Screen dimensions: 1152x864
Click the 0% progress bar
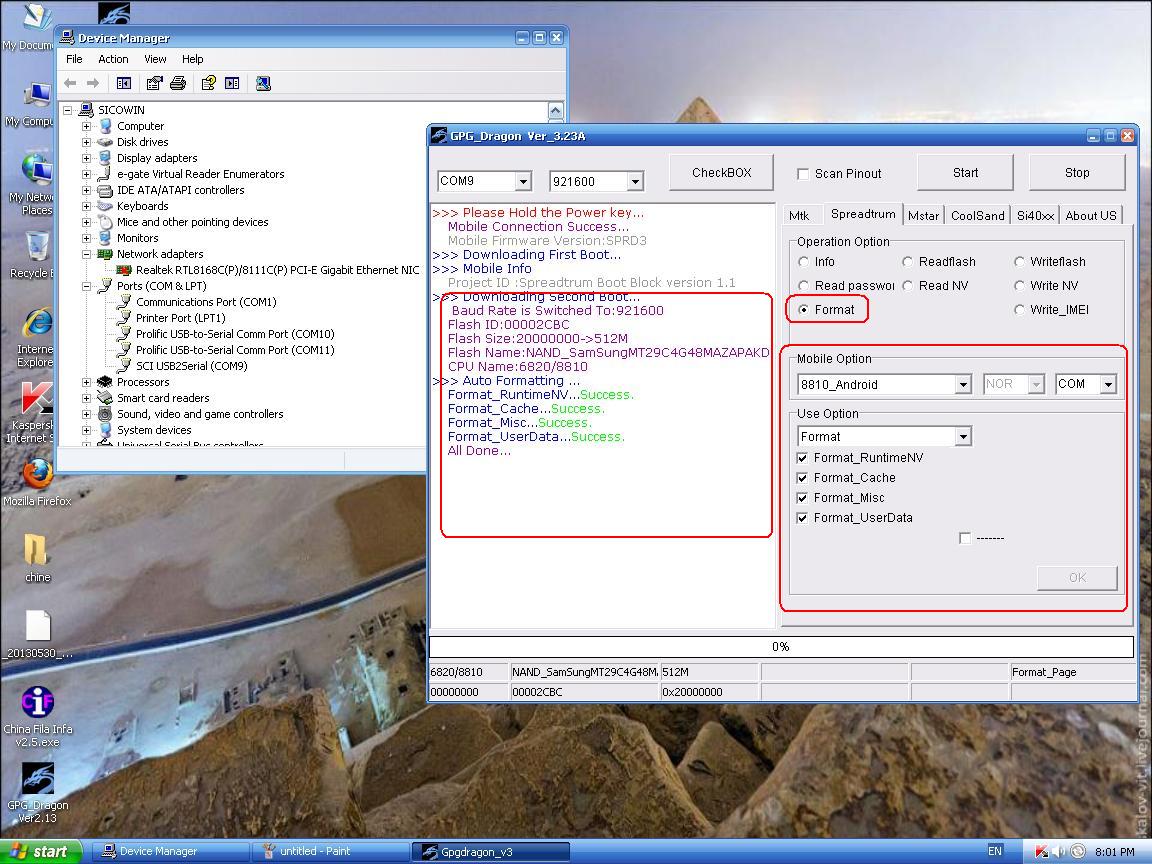tap(781, 647)
